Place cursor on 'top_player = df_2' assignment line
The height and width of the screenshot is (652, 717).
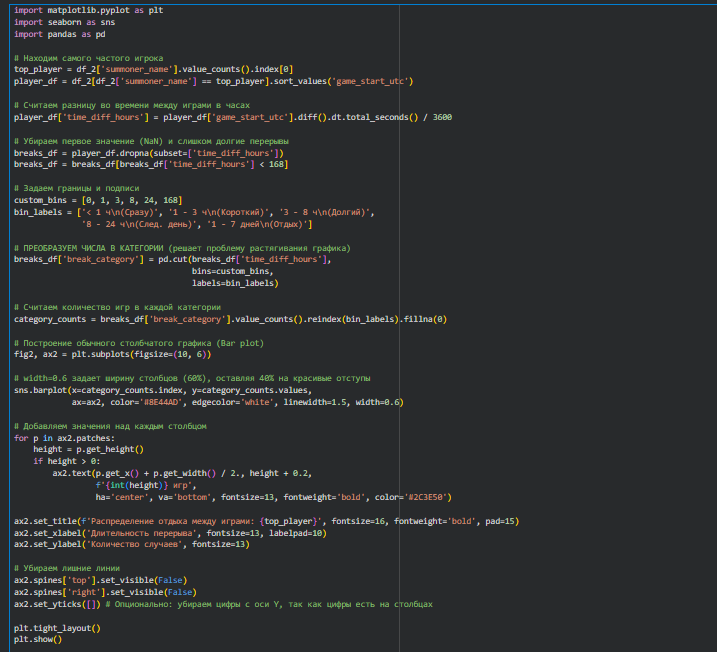pos(153,69)
